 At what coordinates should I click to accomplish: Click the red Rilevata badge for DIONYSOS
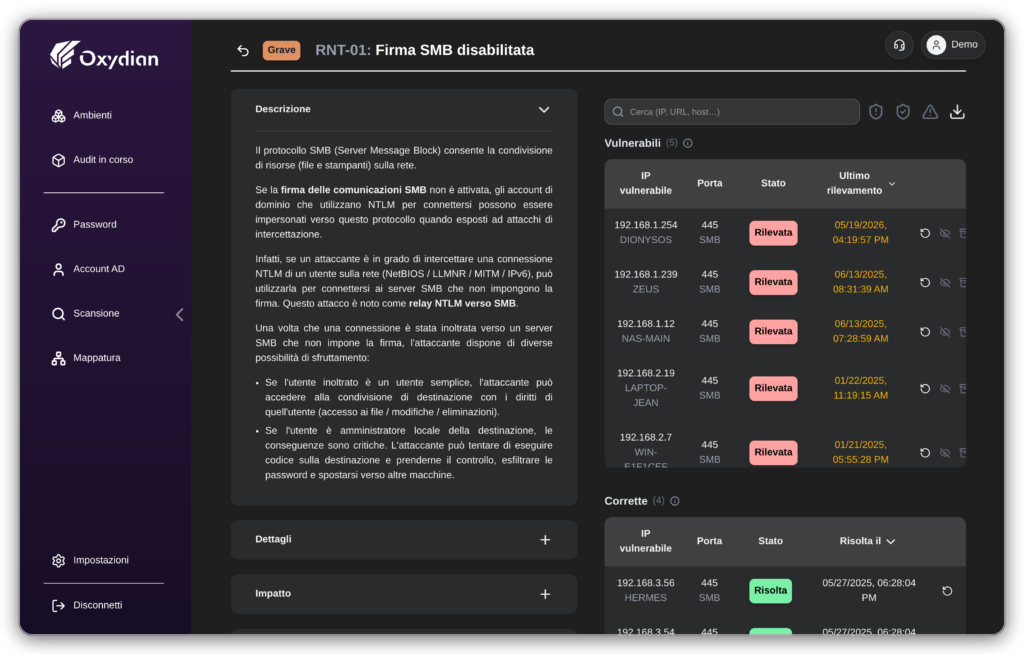773,233
